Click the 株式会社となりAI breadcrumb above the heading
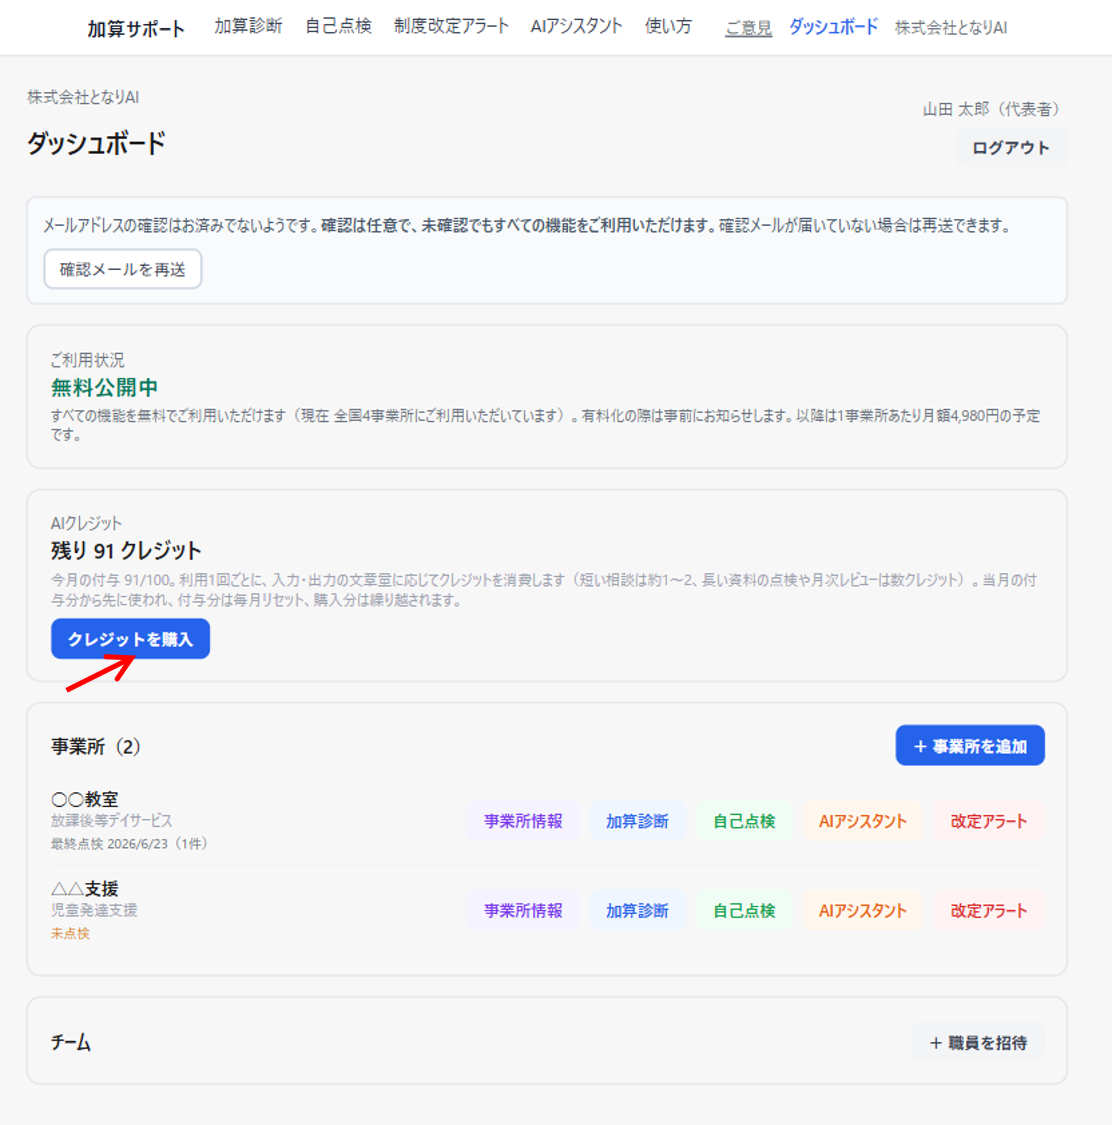The image size is (1112, 1125). tap(83, 98)
